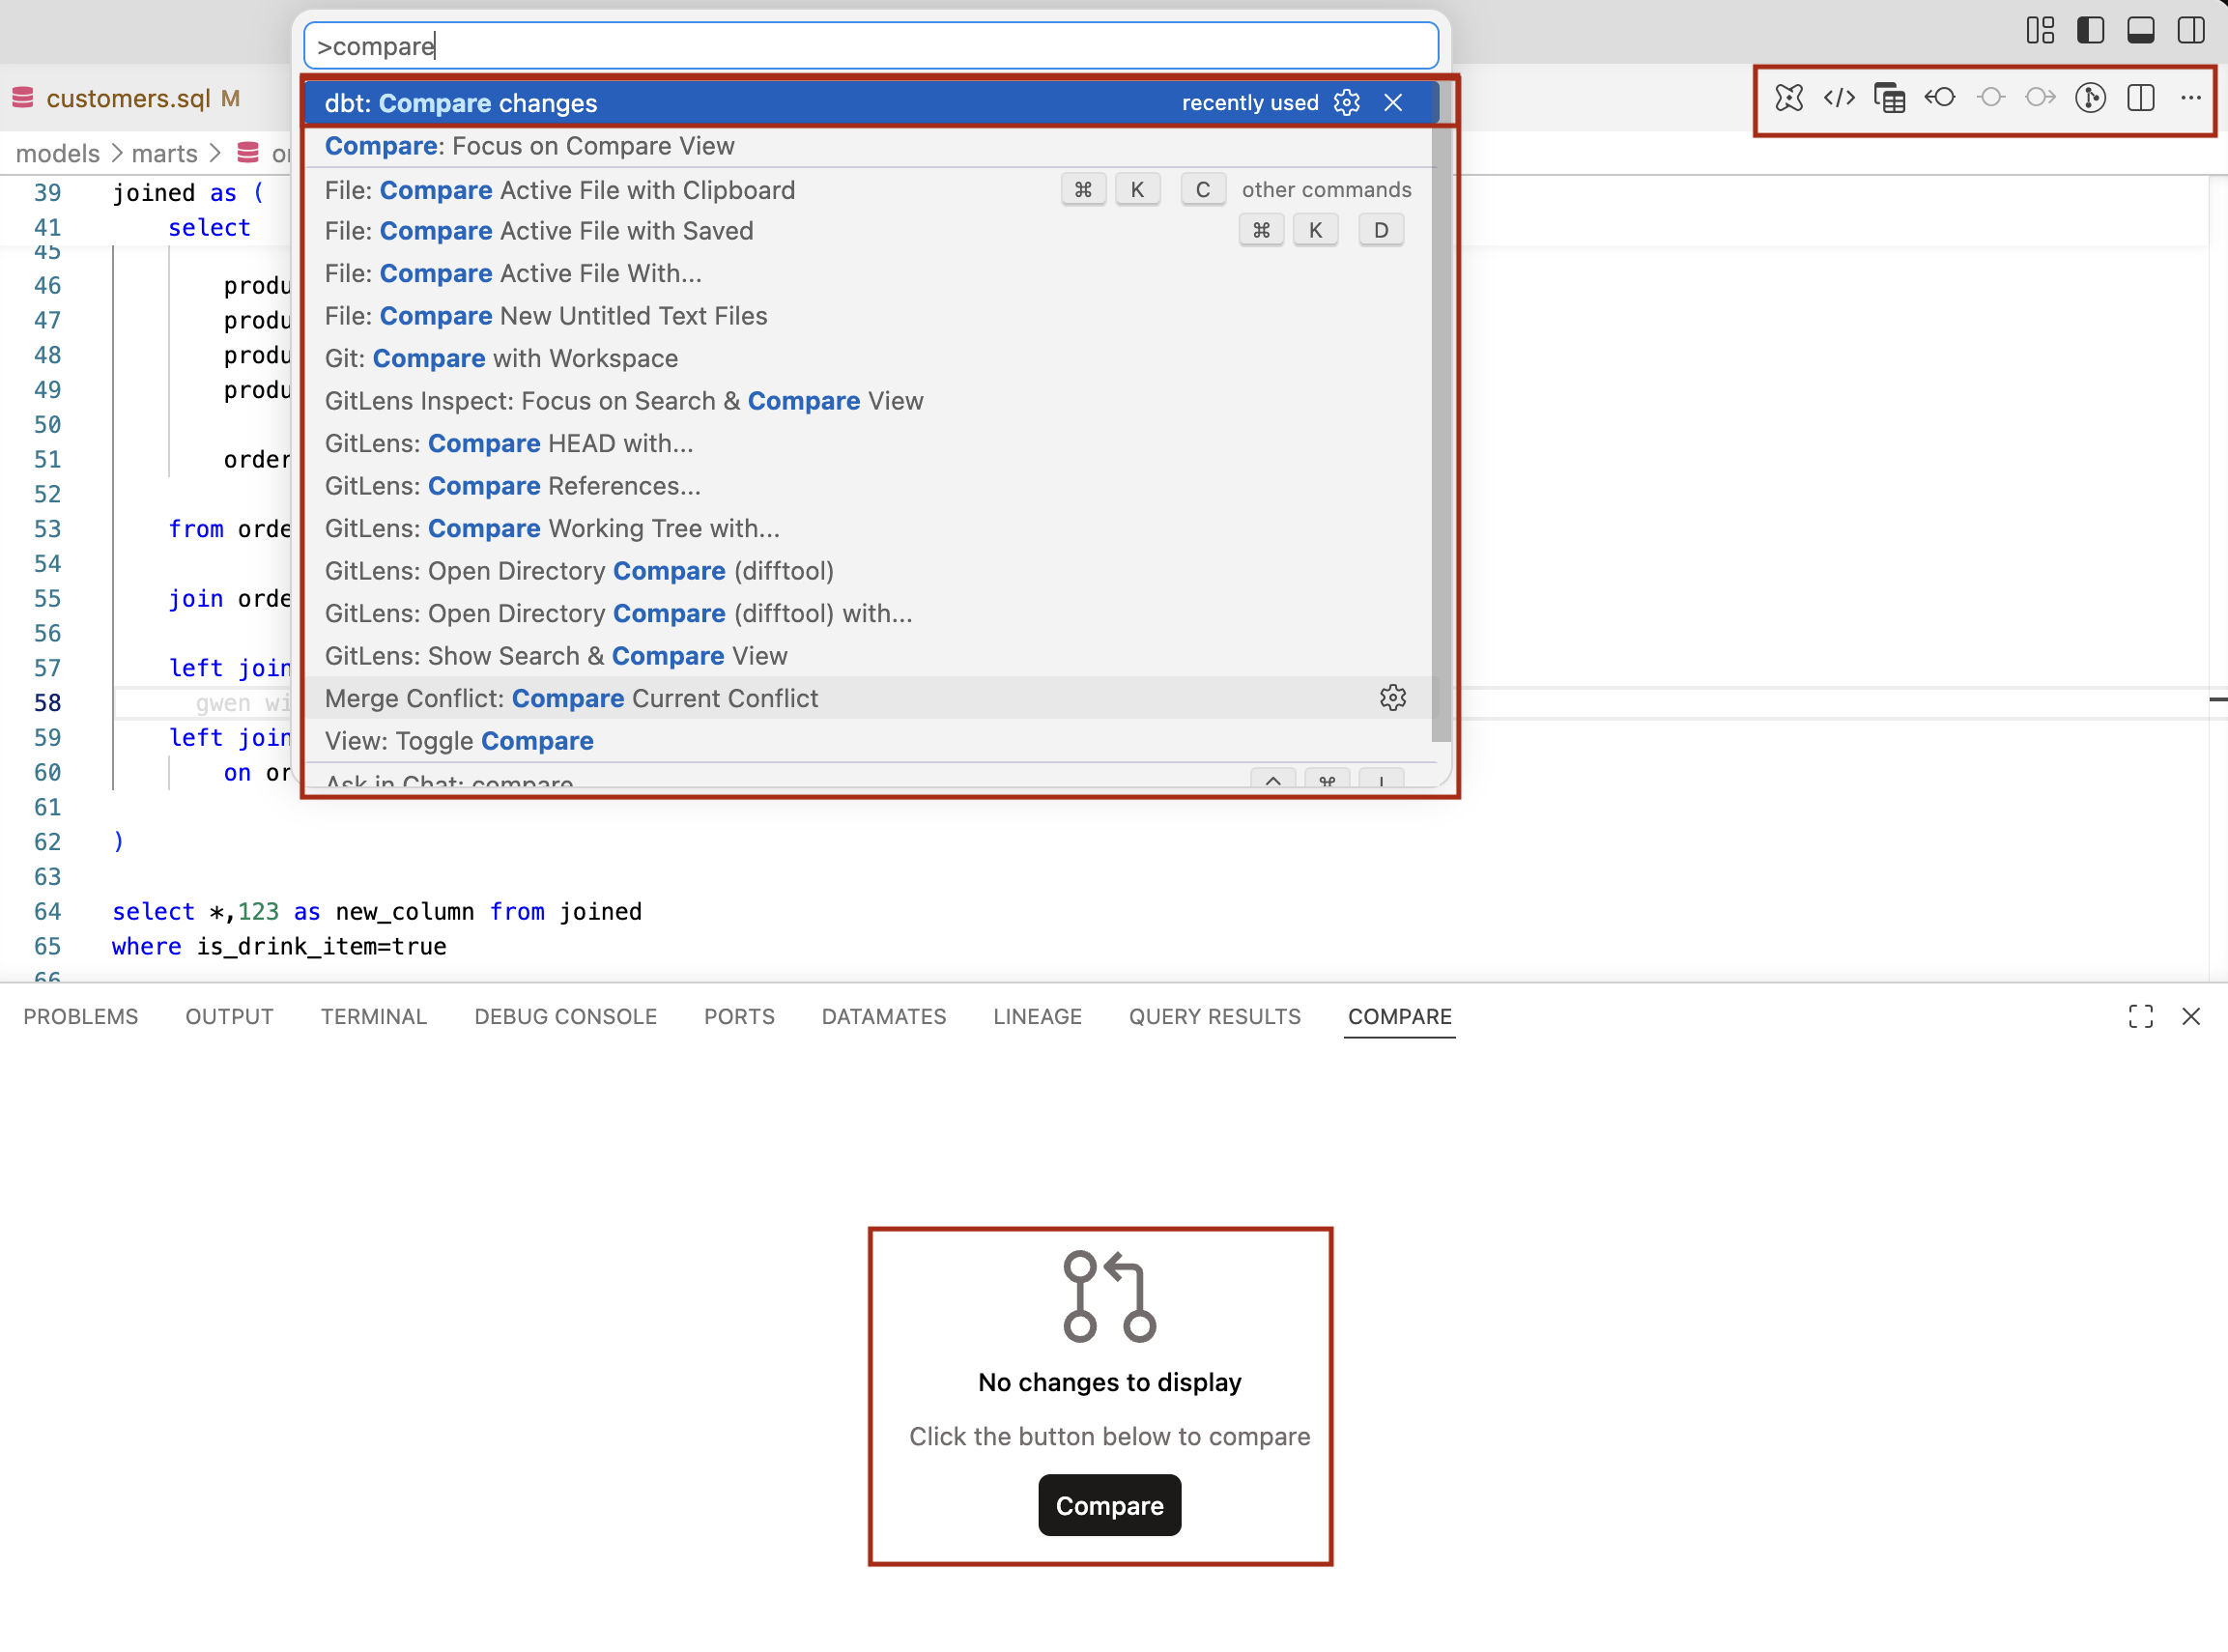Click the open previous change arrow icon
The width and height of the screenshot is (2228, 1652).
1940,98
